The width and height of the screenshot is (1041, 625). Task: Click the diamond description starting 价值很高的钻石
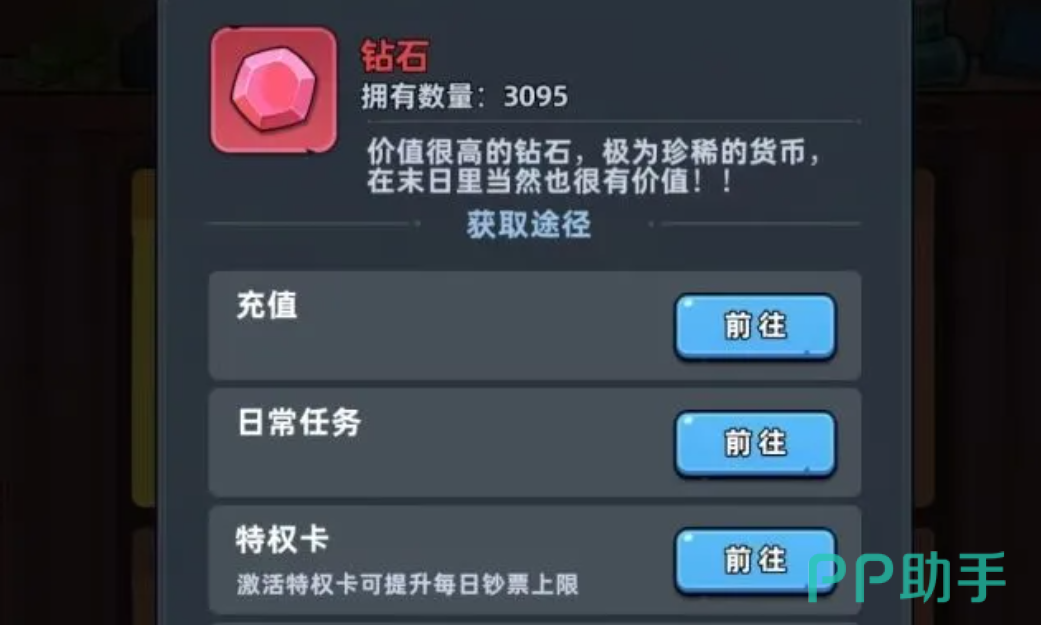(x=594, y=152)
